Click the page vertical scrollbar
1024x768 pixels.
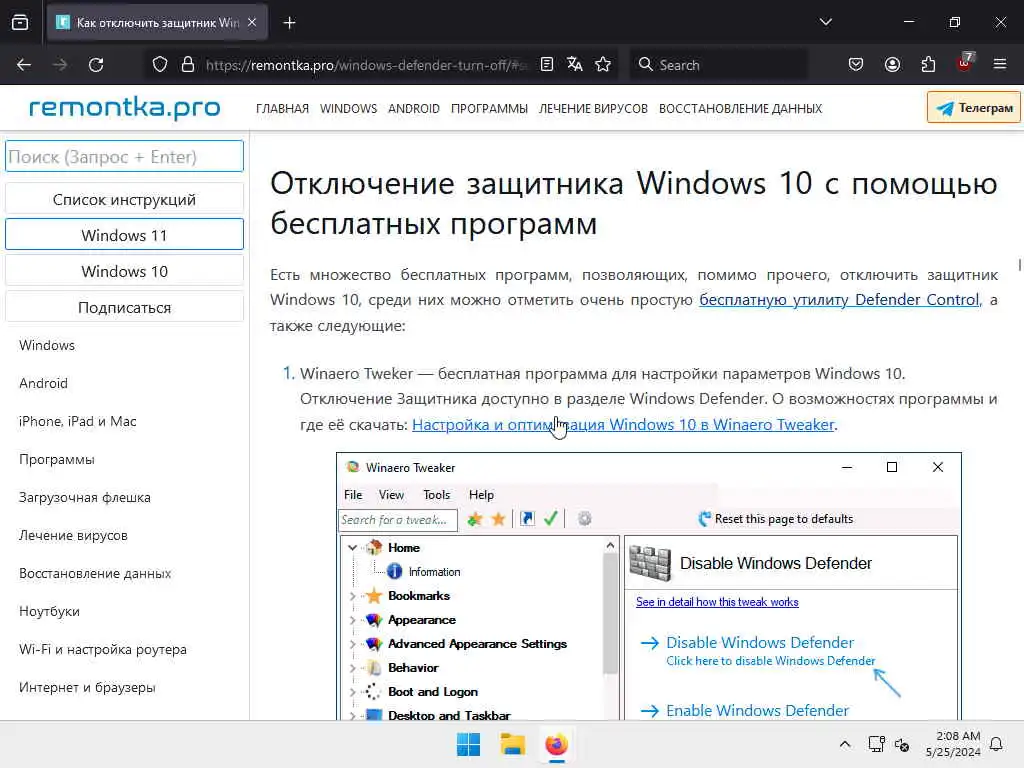[1019, 264]
